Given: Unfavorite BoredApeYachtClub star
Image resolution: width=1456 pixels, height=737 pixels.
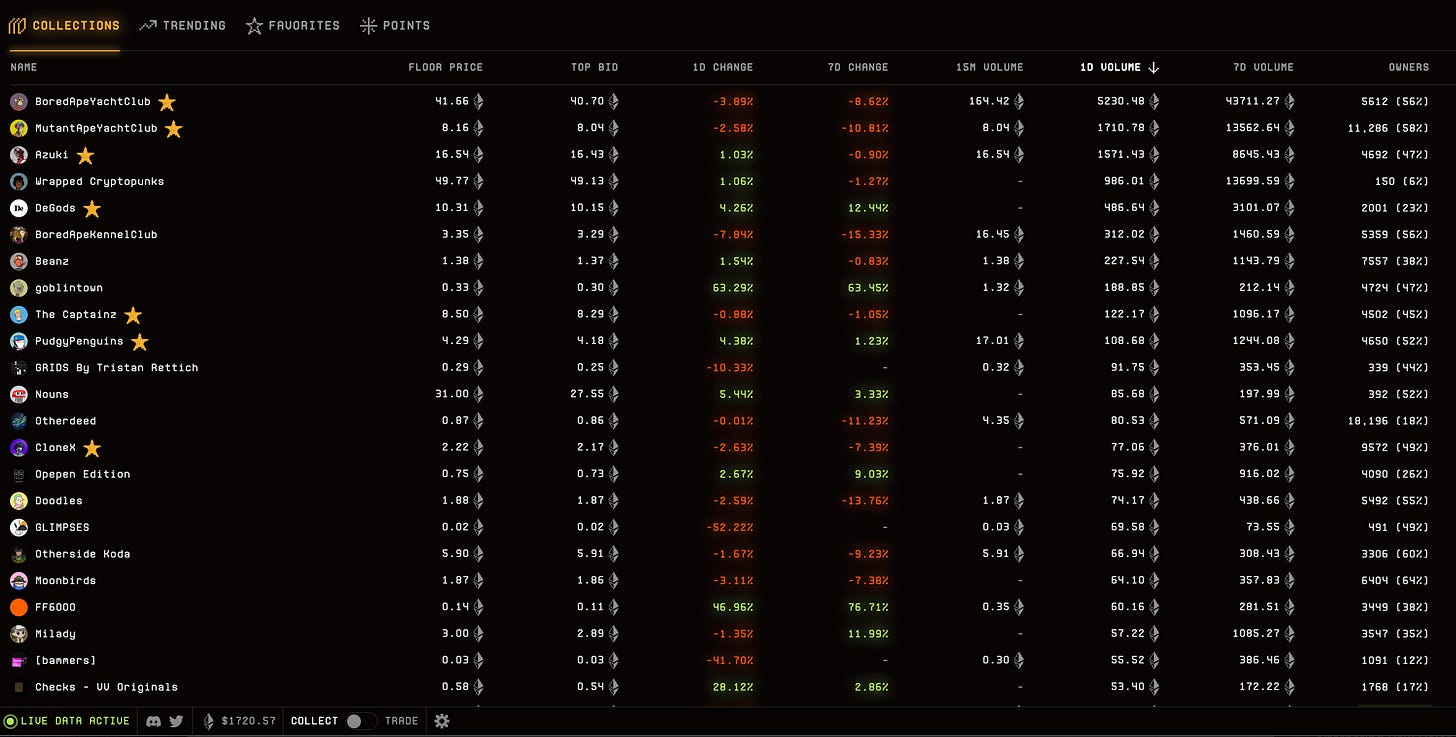Looking at the screenshot, I should tap(167, 102).
